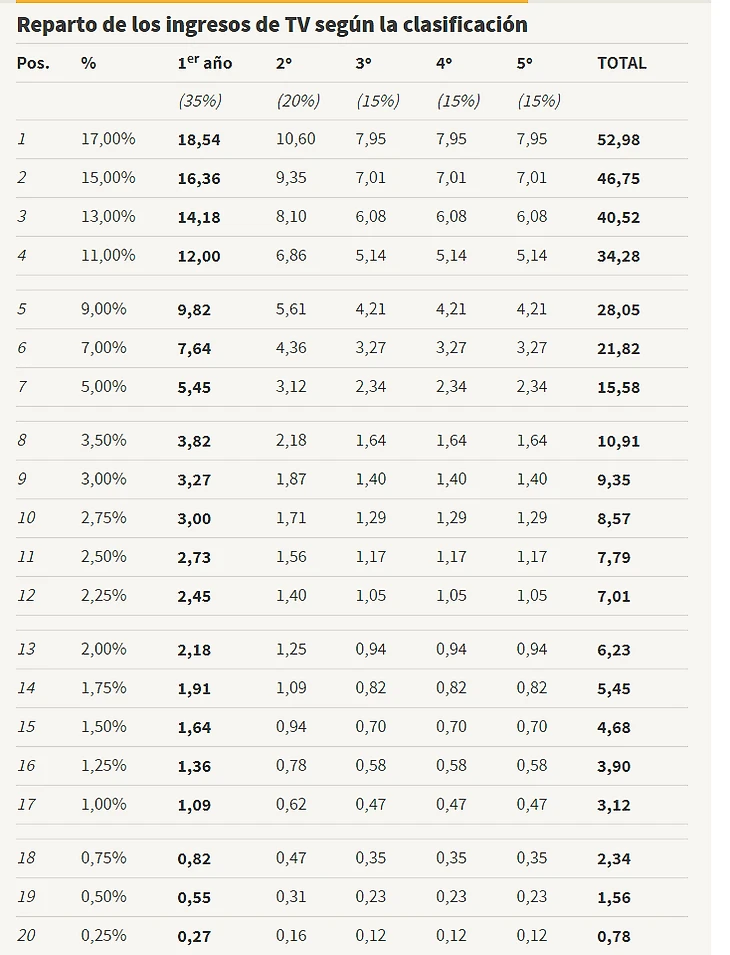Select total 0,78 for position 20

click(x=614, y=937)
